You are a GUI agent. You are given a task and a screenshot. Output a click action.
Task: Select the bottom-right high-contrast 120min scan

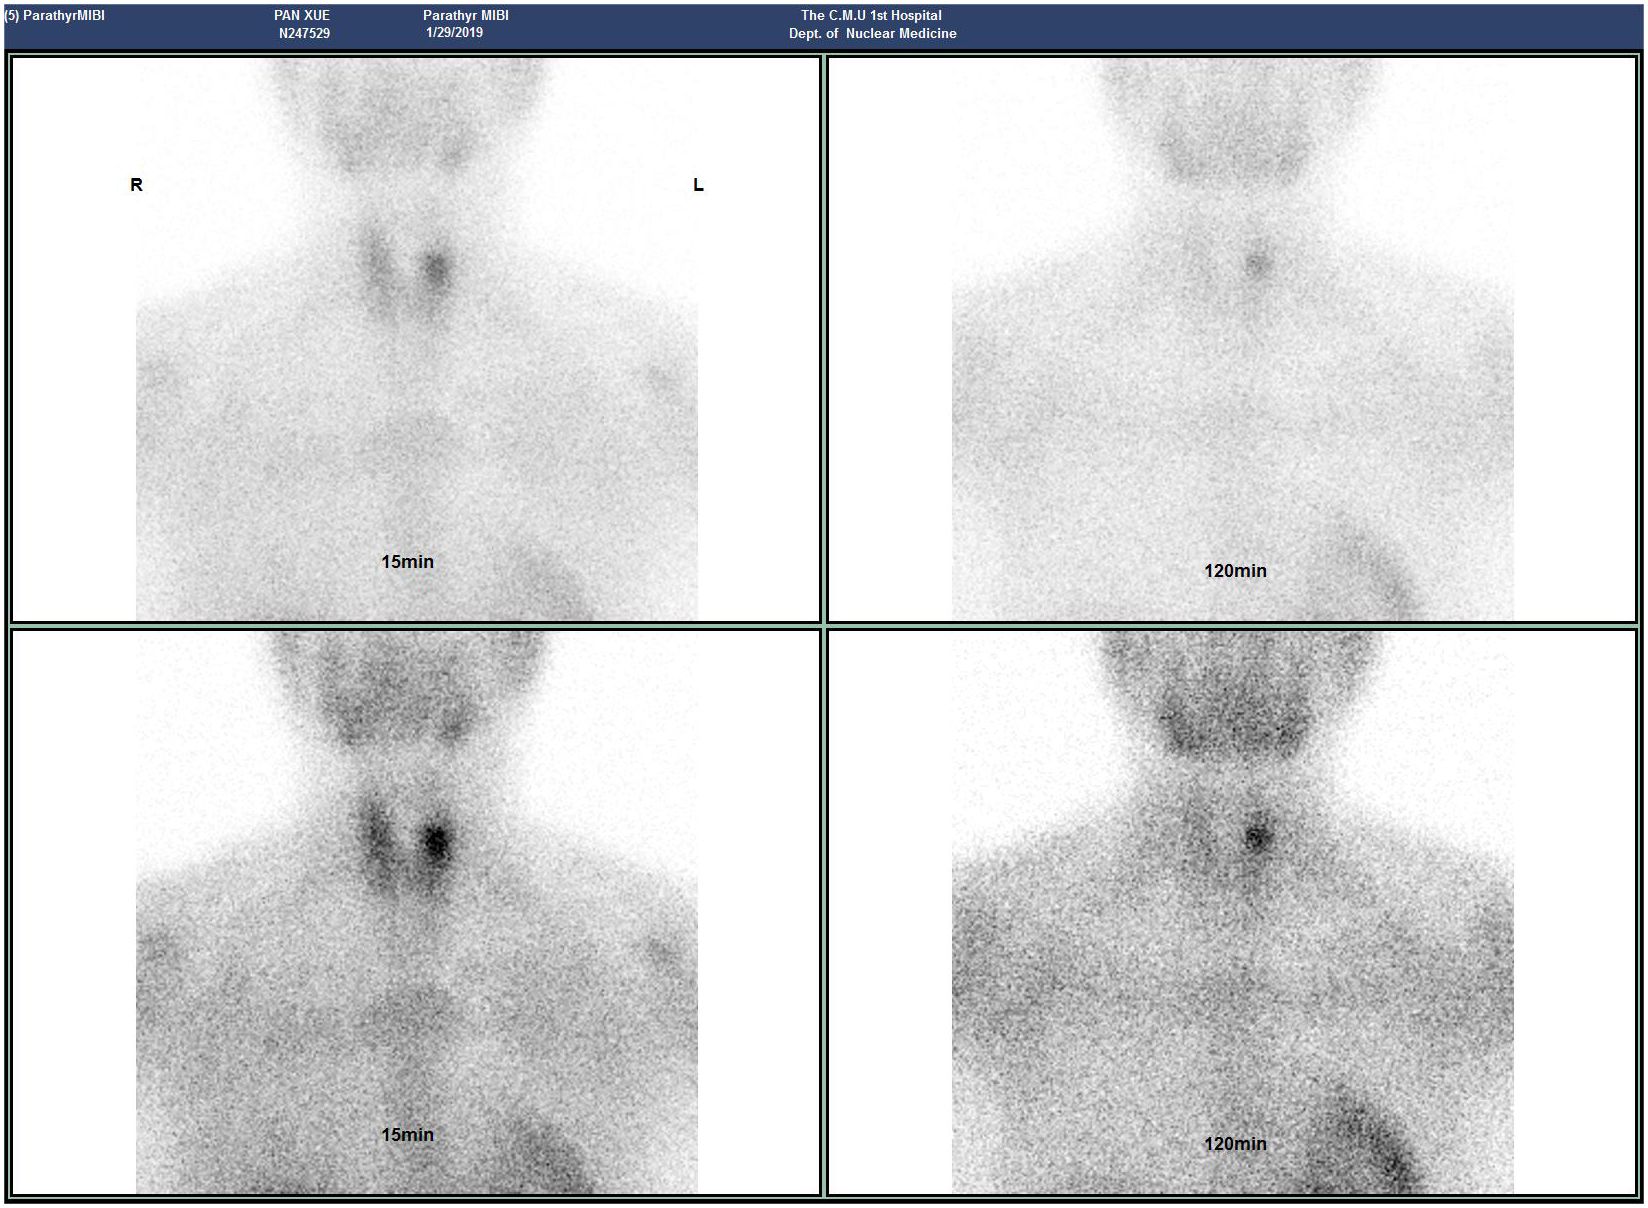(x=1232, y=912)
